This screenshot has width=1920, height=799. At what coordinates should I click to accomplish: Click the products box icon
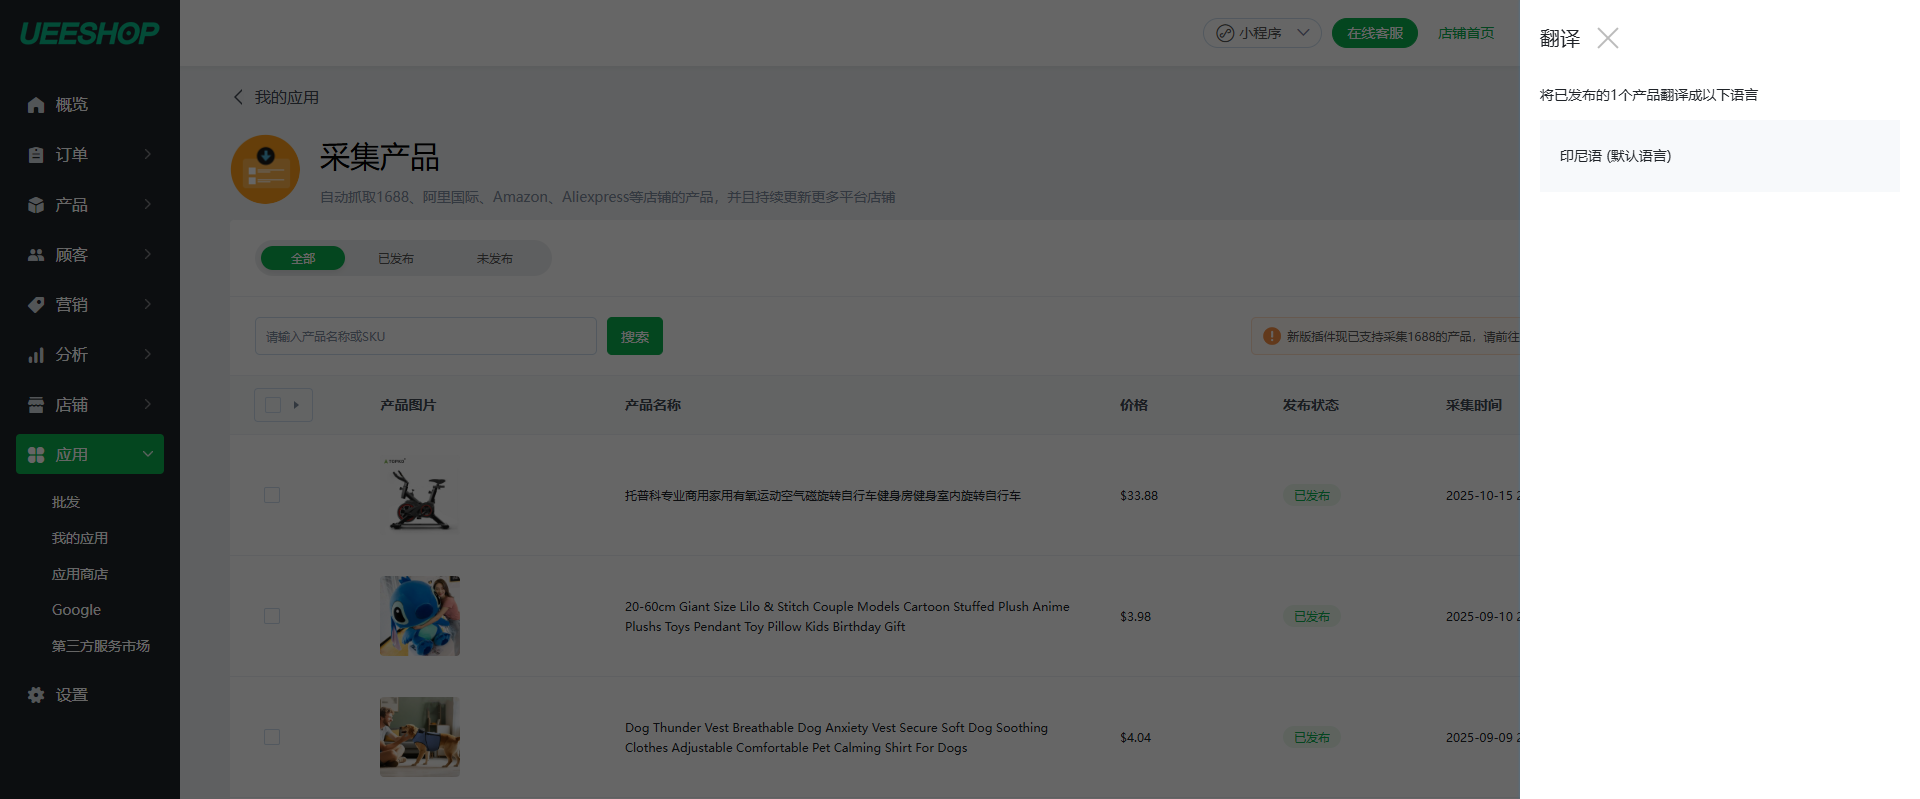(36, 205)
